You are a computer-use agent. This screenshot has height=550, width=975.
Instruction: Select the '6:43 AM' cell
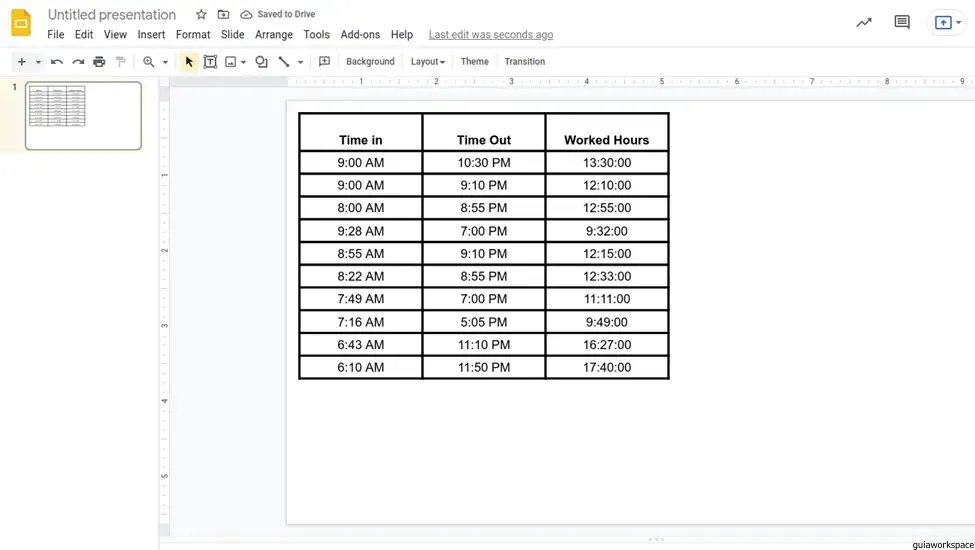point(361,345)
